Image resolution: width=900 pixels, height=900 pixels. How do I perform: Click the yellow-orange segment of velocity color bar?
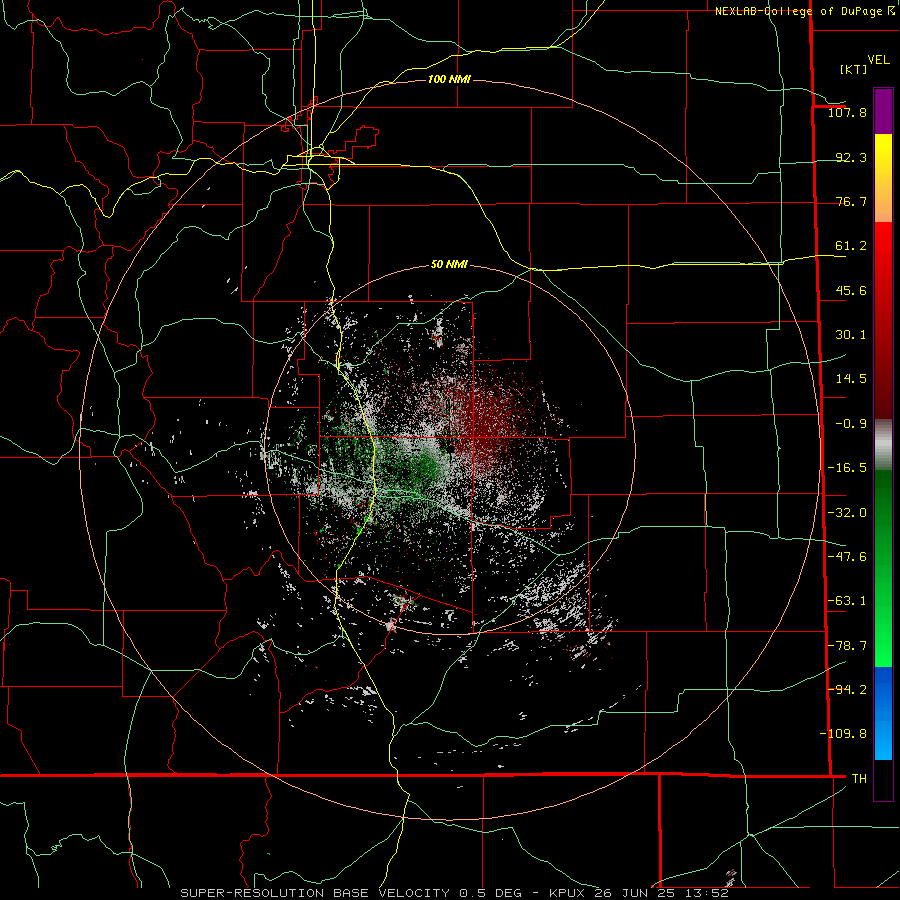883,178
